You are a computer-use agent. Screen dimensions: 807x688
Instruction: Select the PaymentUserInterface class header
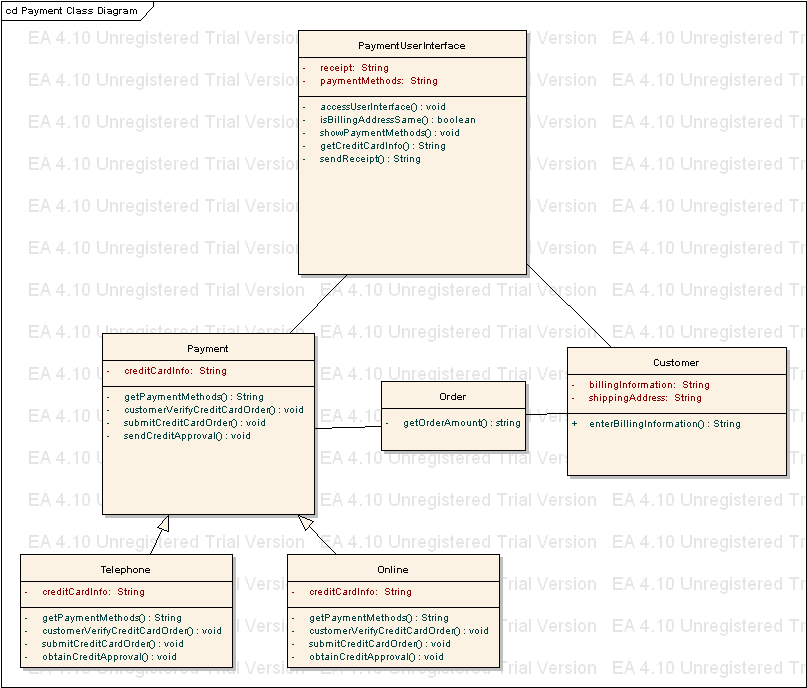pos(412,45)
